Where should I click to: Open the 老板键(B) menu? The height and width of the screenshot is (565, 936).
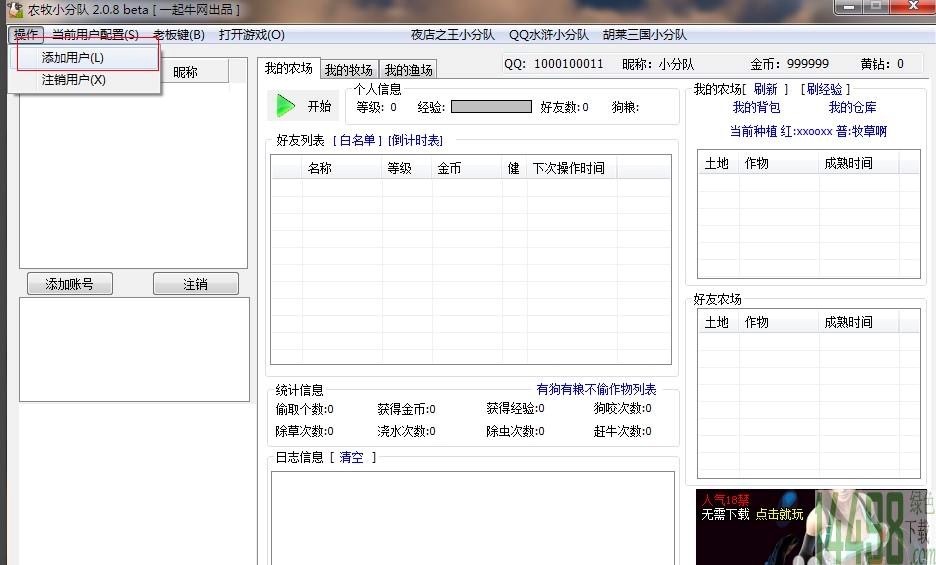pos(178,35)
